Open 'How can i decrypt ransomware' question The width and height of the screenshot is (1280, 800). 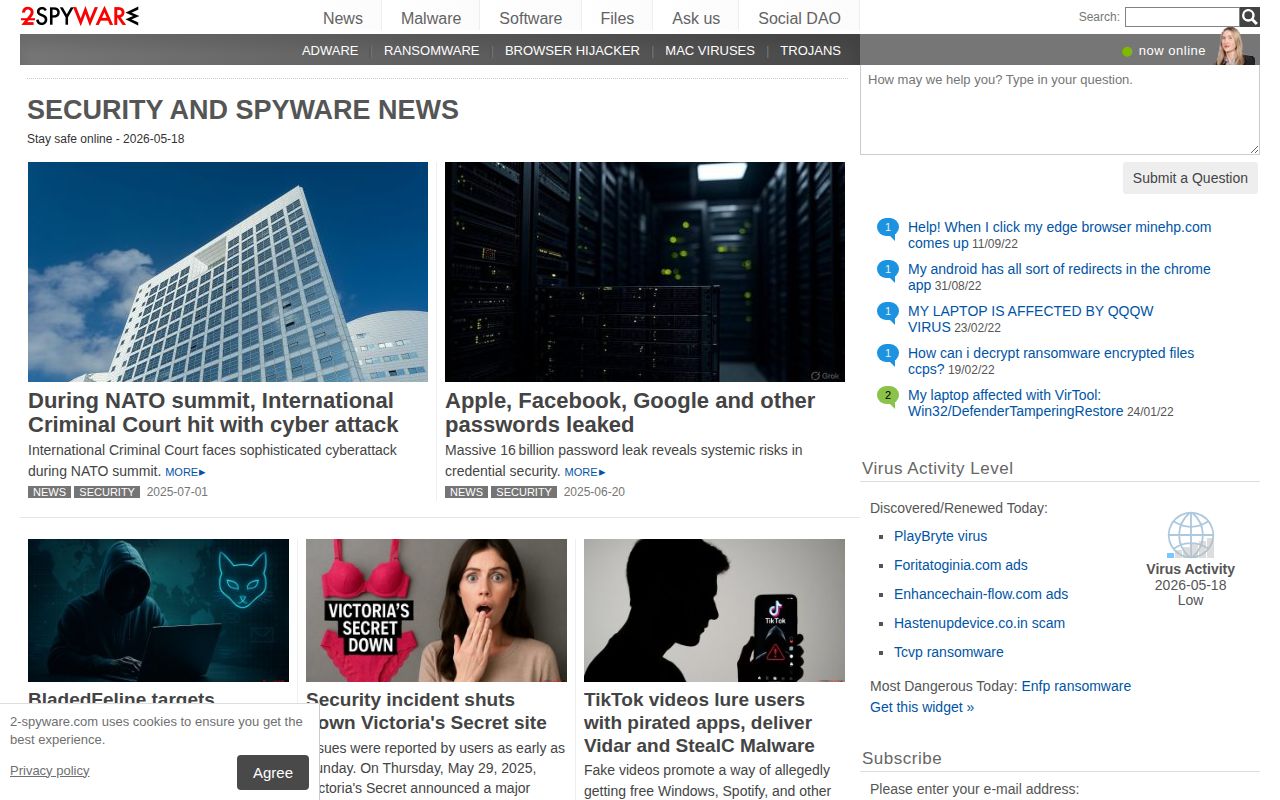point(1051,361)
